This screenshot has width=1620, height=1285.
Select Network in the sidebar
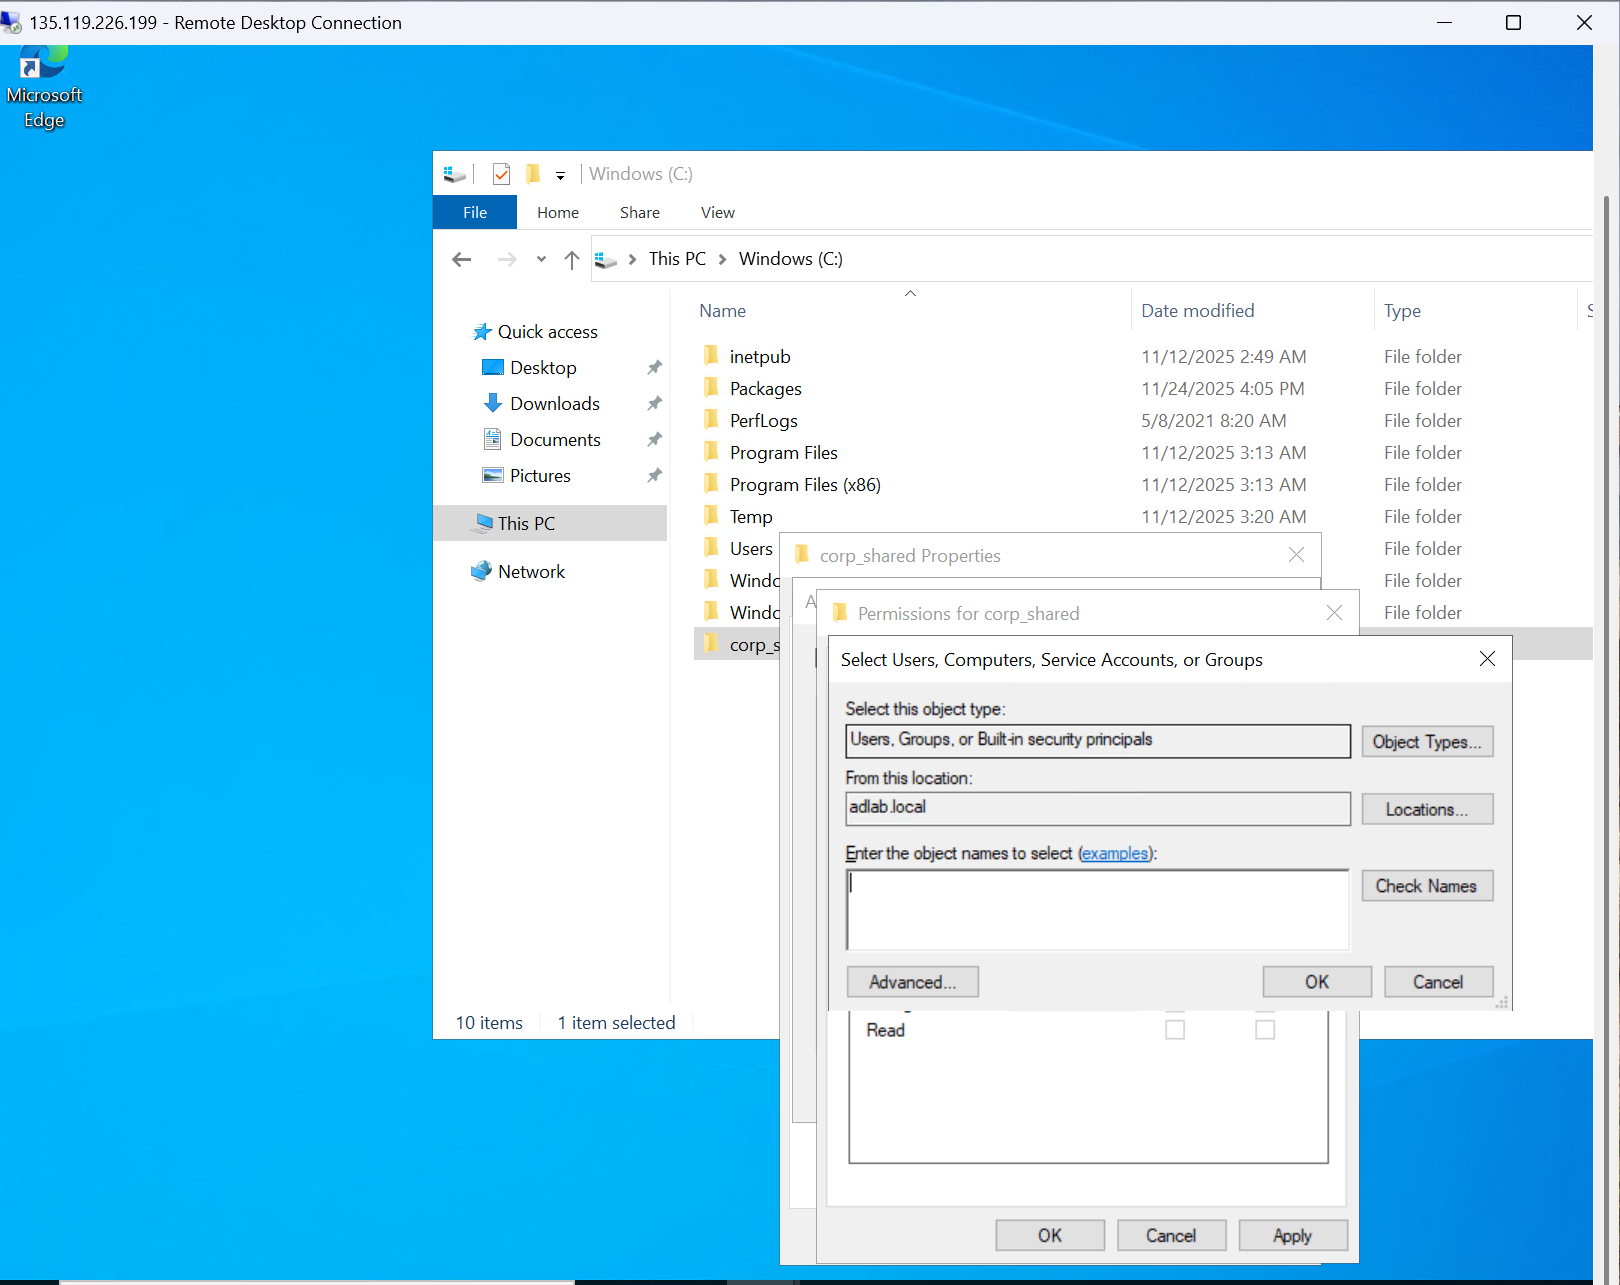[531, 571]
